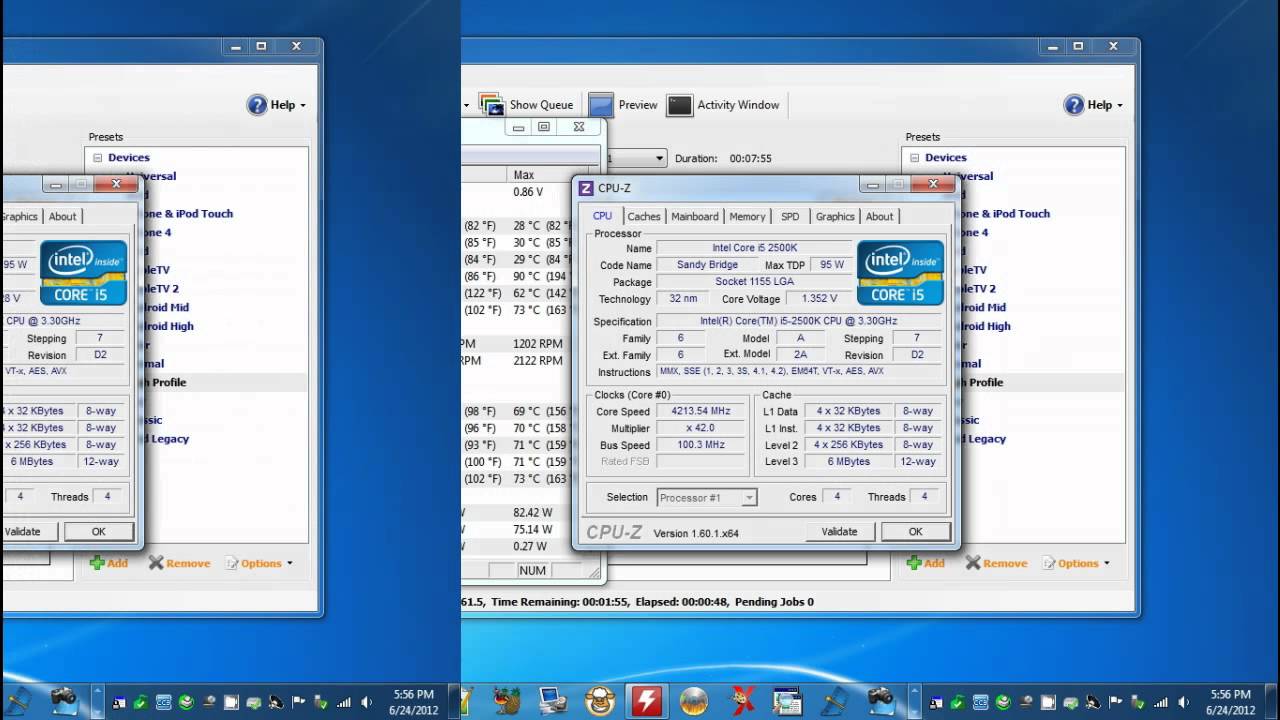The width and height of the screenshot is (1280, 720).
Task: Click the CPU-Z title bar logo icon
Action: click(x=586, y=188)
